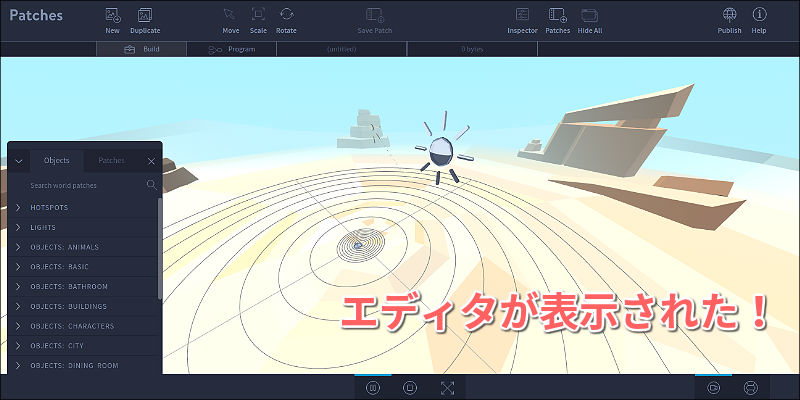Pause the world simulation

click(373, 388)
